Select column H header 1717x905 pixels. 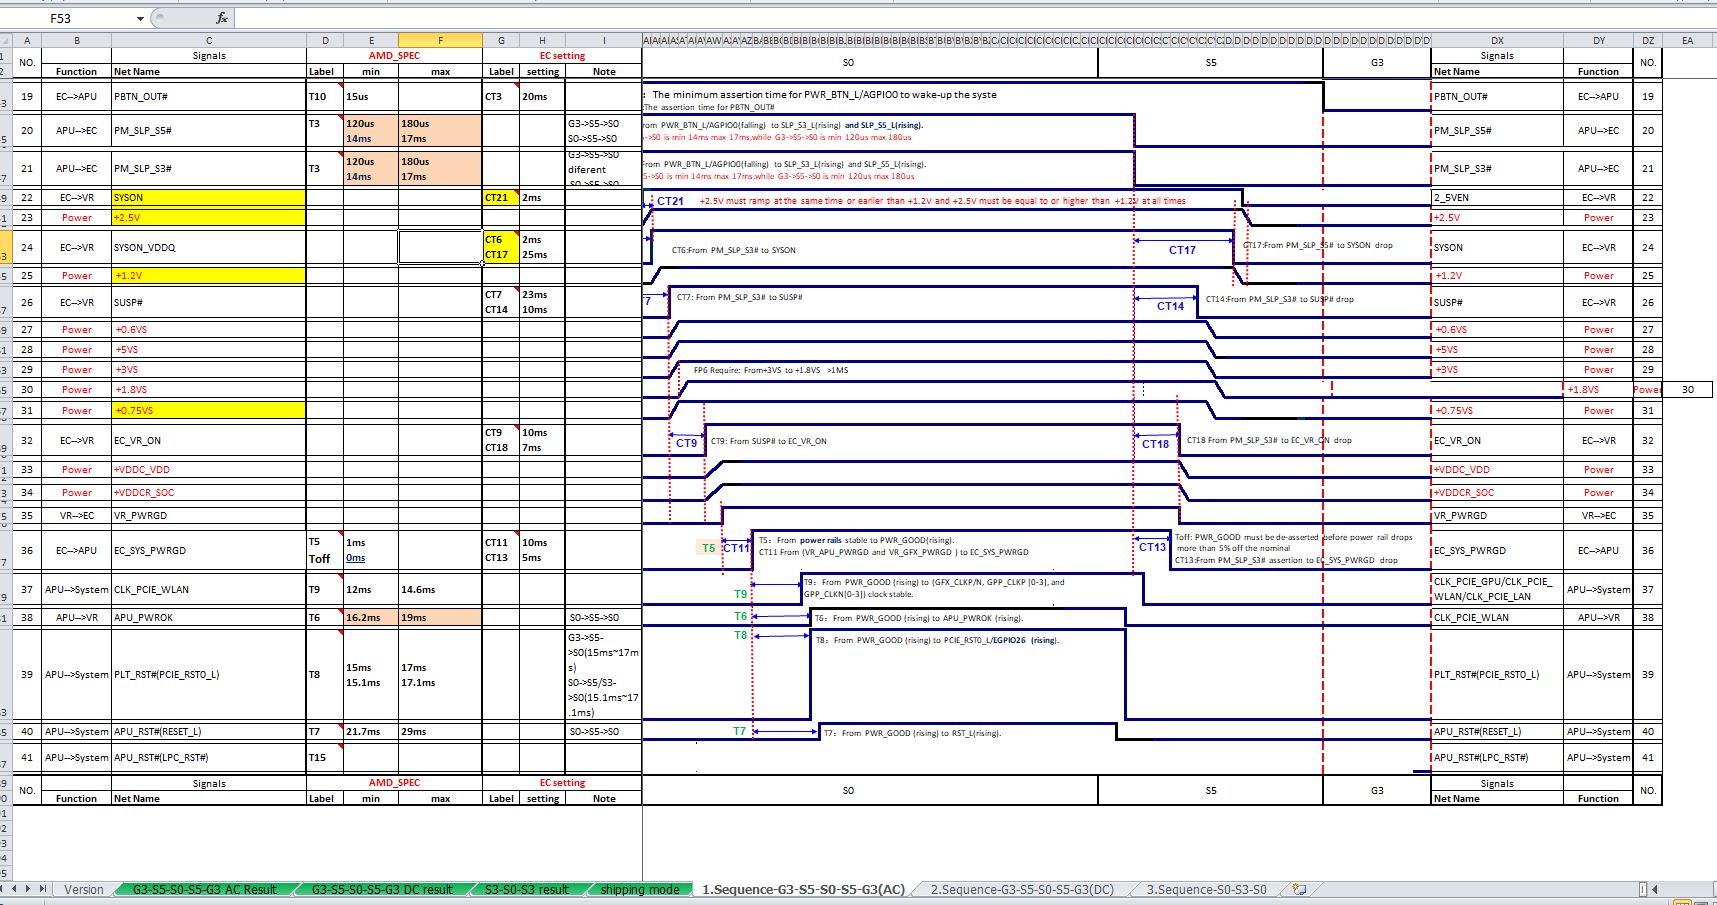pos(542,41)
